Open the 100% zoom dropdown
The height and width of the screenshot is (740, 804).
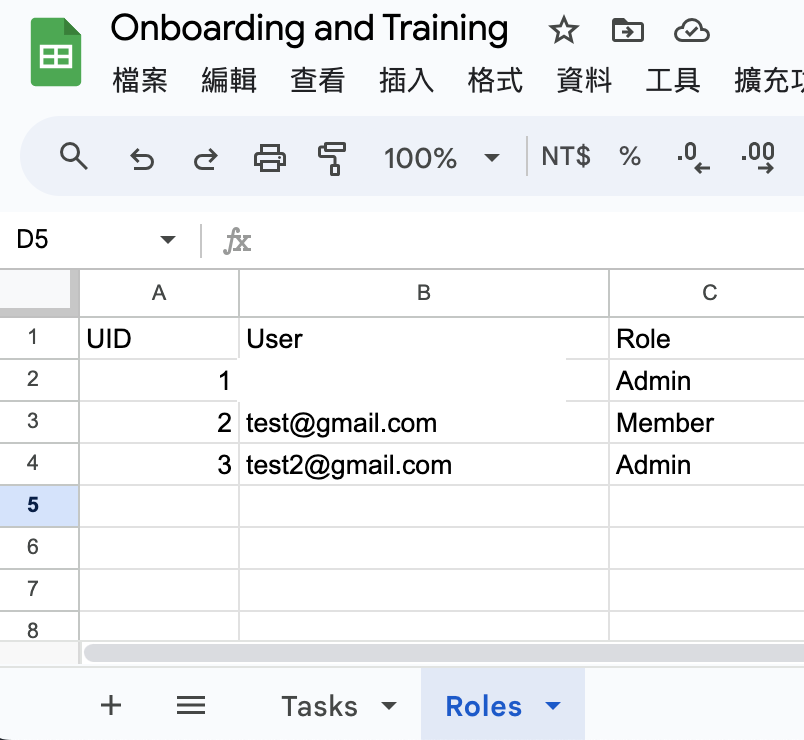(441, 157)
